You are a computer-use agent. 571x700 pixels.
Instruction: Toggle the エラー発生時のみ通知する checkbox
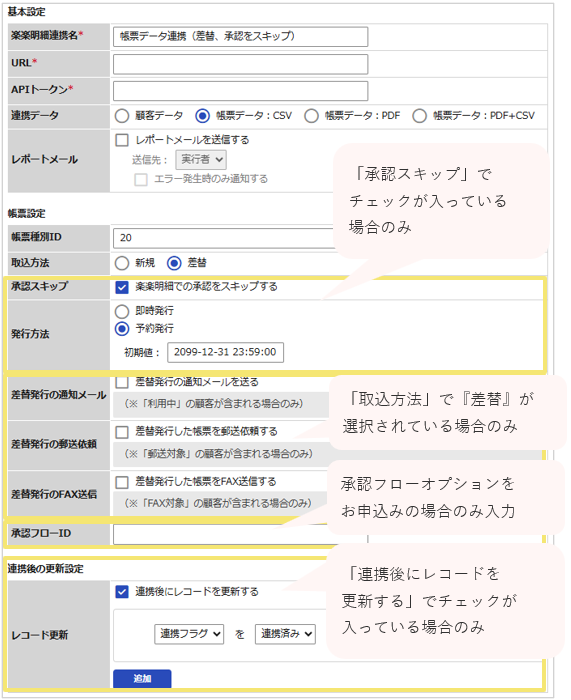(141, 179)
